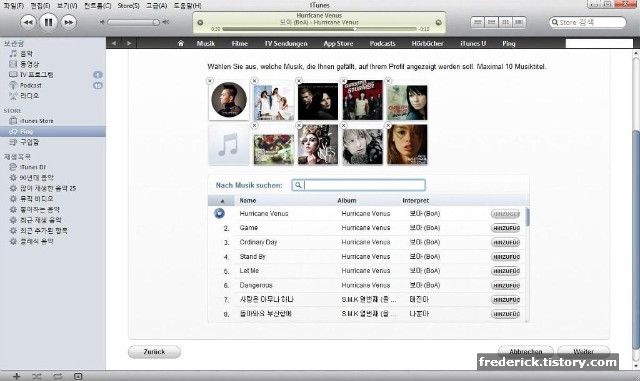The image size is (640, 381).
Task: Pause playback with the pause button
Action: point(48,22)
